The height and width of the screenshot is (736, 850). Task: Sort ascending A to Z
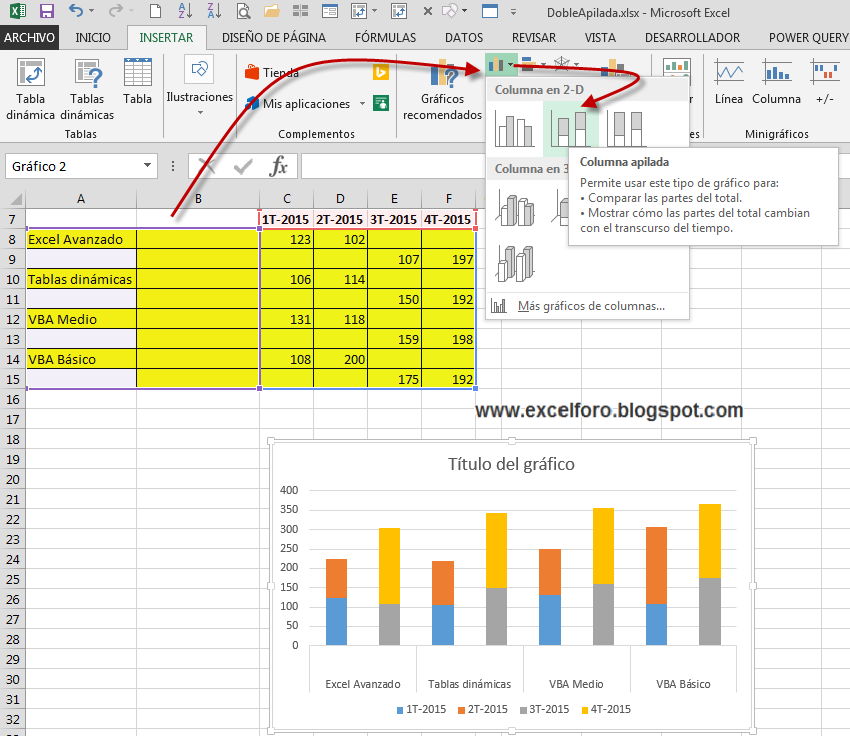185,11
